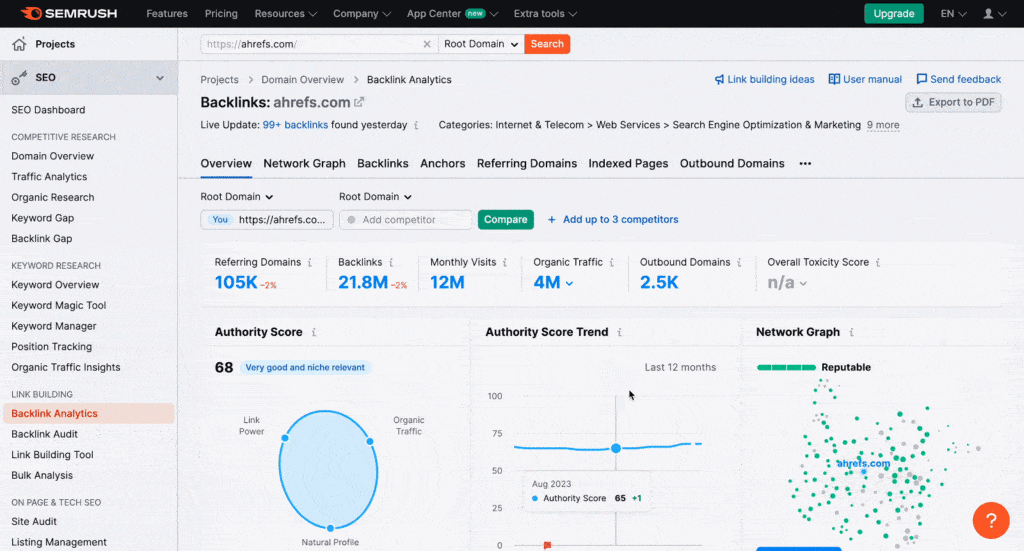Click the three dots more tabs icon
The width and height of the screenshot is (1024, 551).
805,164
